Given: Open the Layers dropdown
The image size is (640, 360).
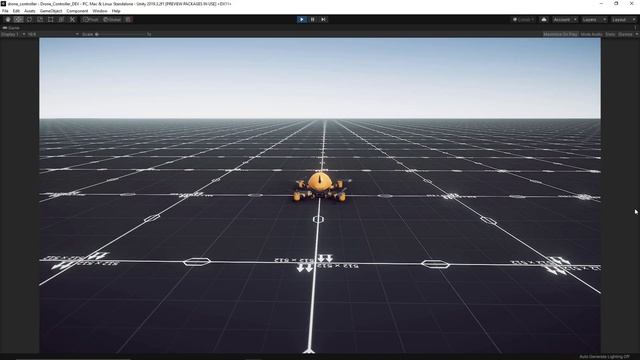Looking at the screenshot, I should click(x=593, y=20).
